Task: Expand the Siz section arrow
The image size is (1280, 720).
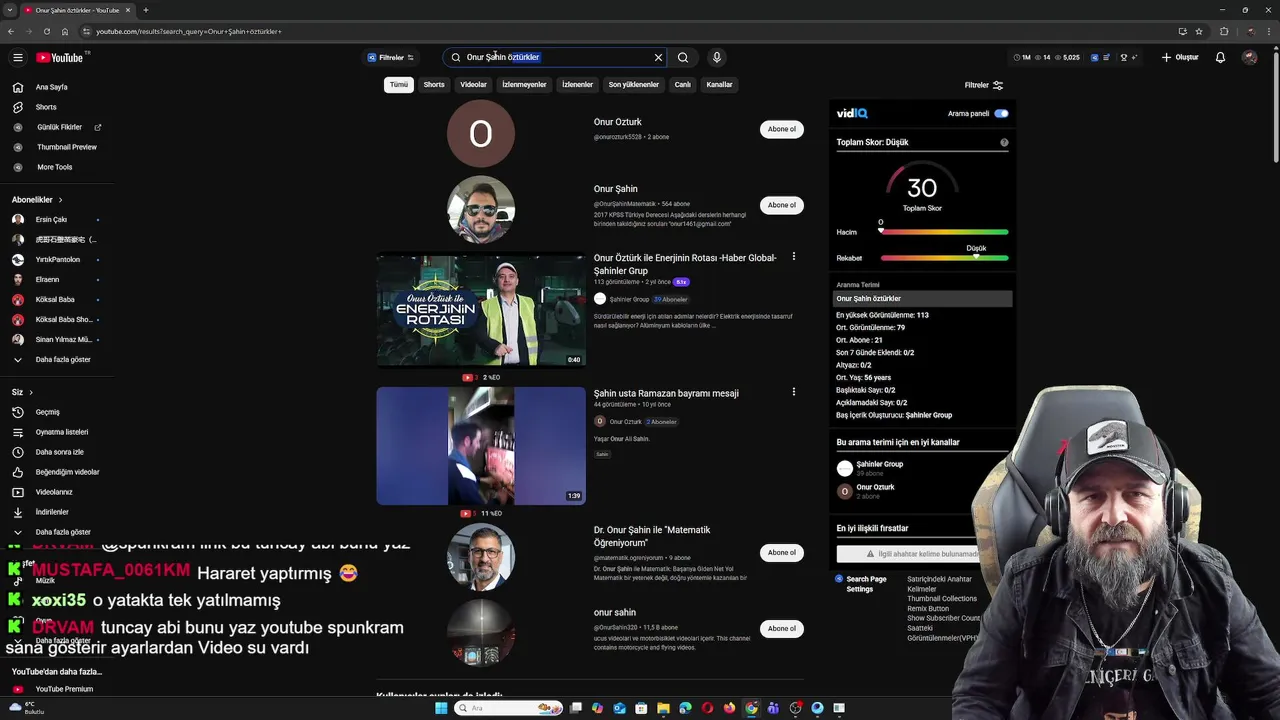Action: click(x=31, y=392)
